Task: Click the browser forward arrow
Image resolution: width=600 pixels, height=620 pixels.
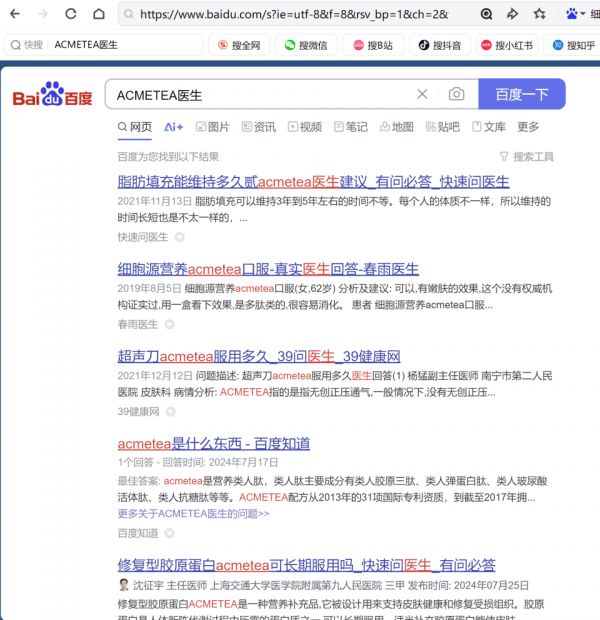Action: click(x=43, y=14)
